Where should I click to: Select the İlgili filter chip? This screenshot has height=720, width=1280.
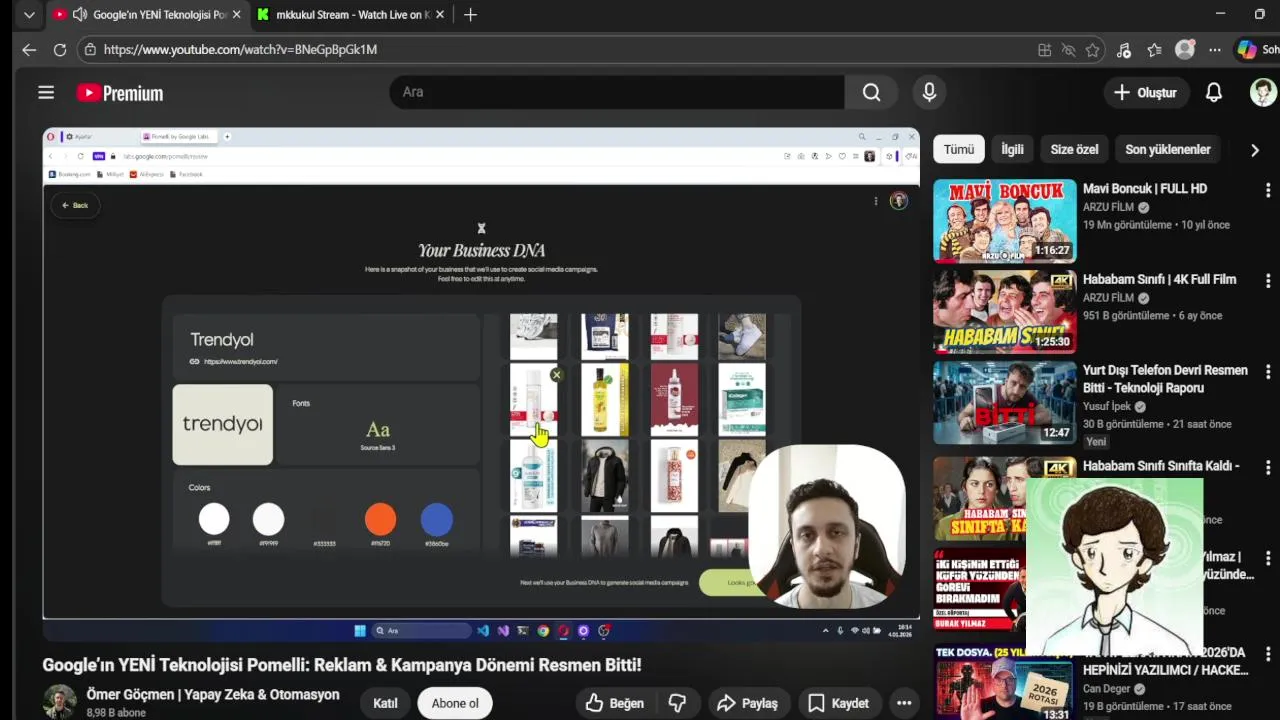[x=1012, y=149]
